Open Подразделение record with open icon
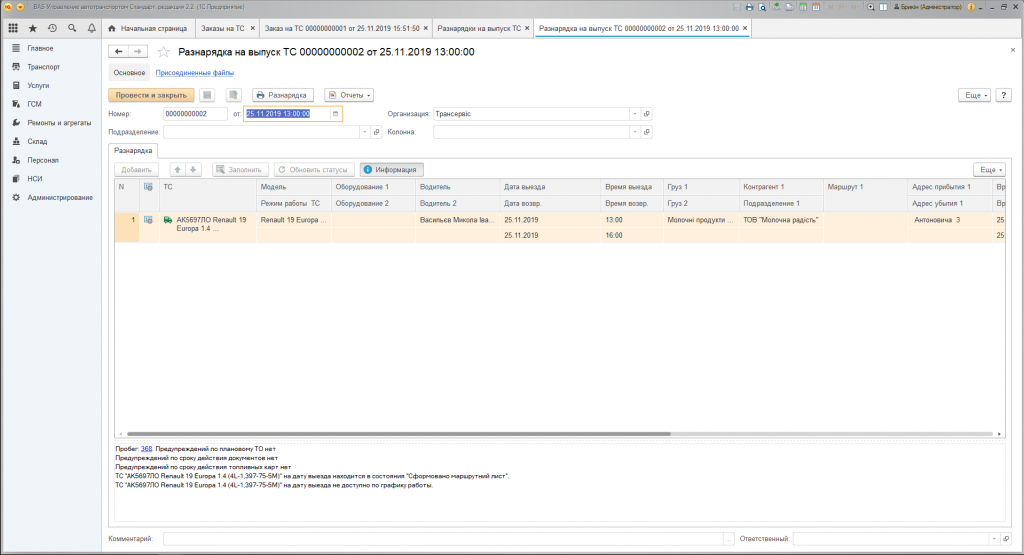Viewport: 1024px width, 555px height. click(376, 132)
